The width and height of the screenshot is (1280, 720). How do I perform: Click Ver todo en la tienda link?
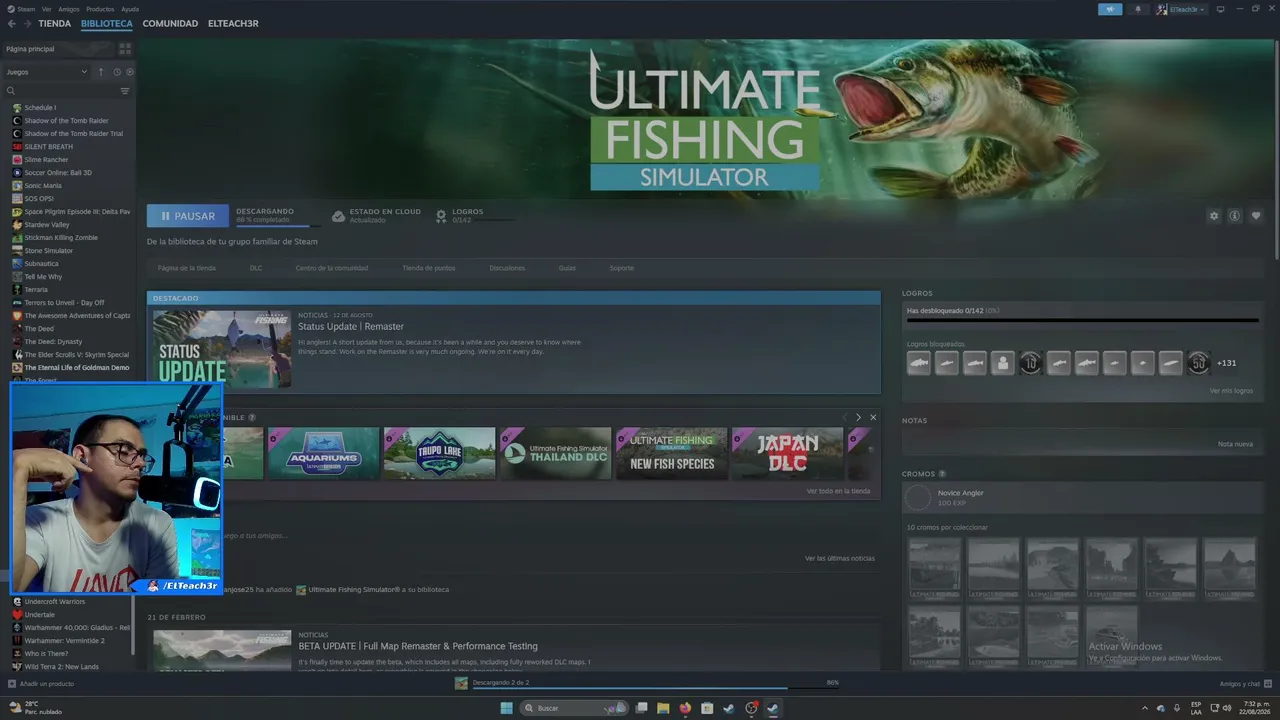838,491
